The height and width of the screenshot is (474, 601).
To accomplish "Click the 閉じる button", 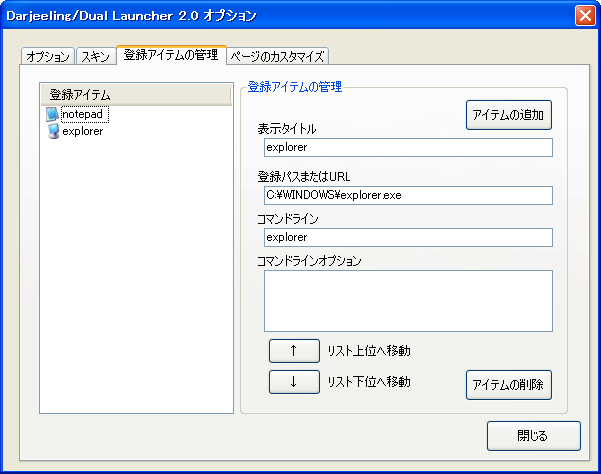I will pos(534,436).
